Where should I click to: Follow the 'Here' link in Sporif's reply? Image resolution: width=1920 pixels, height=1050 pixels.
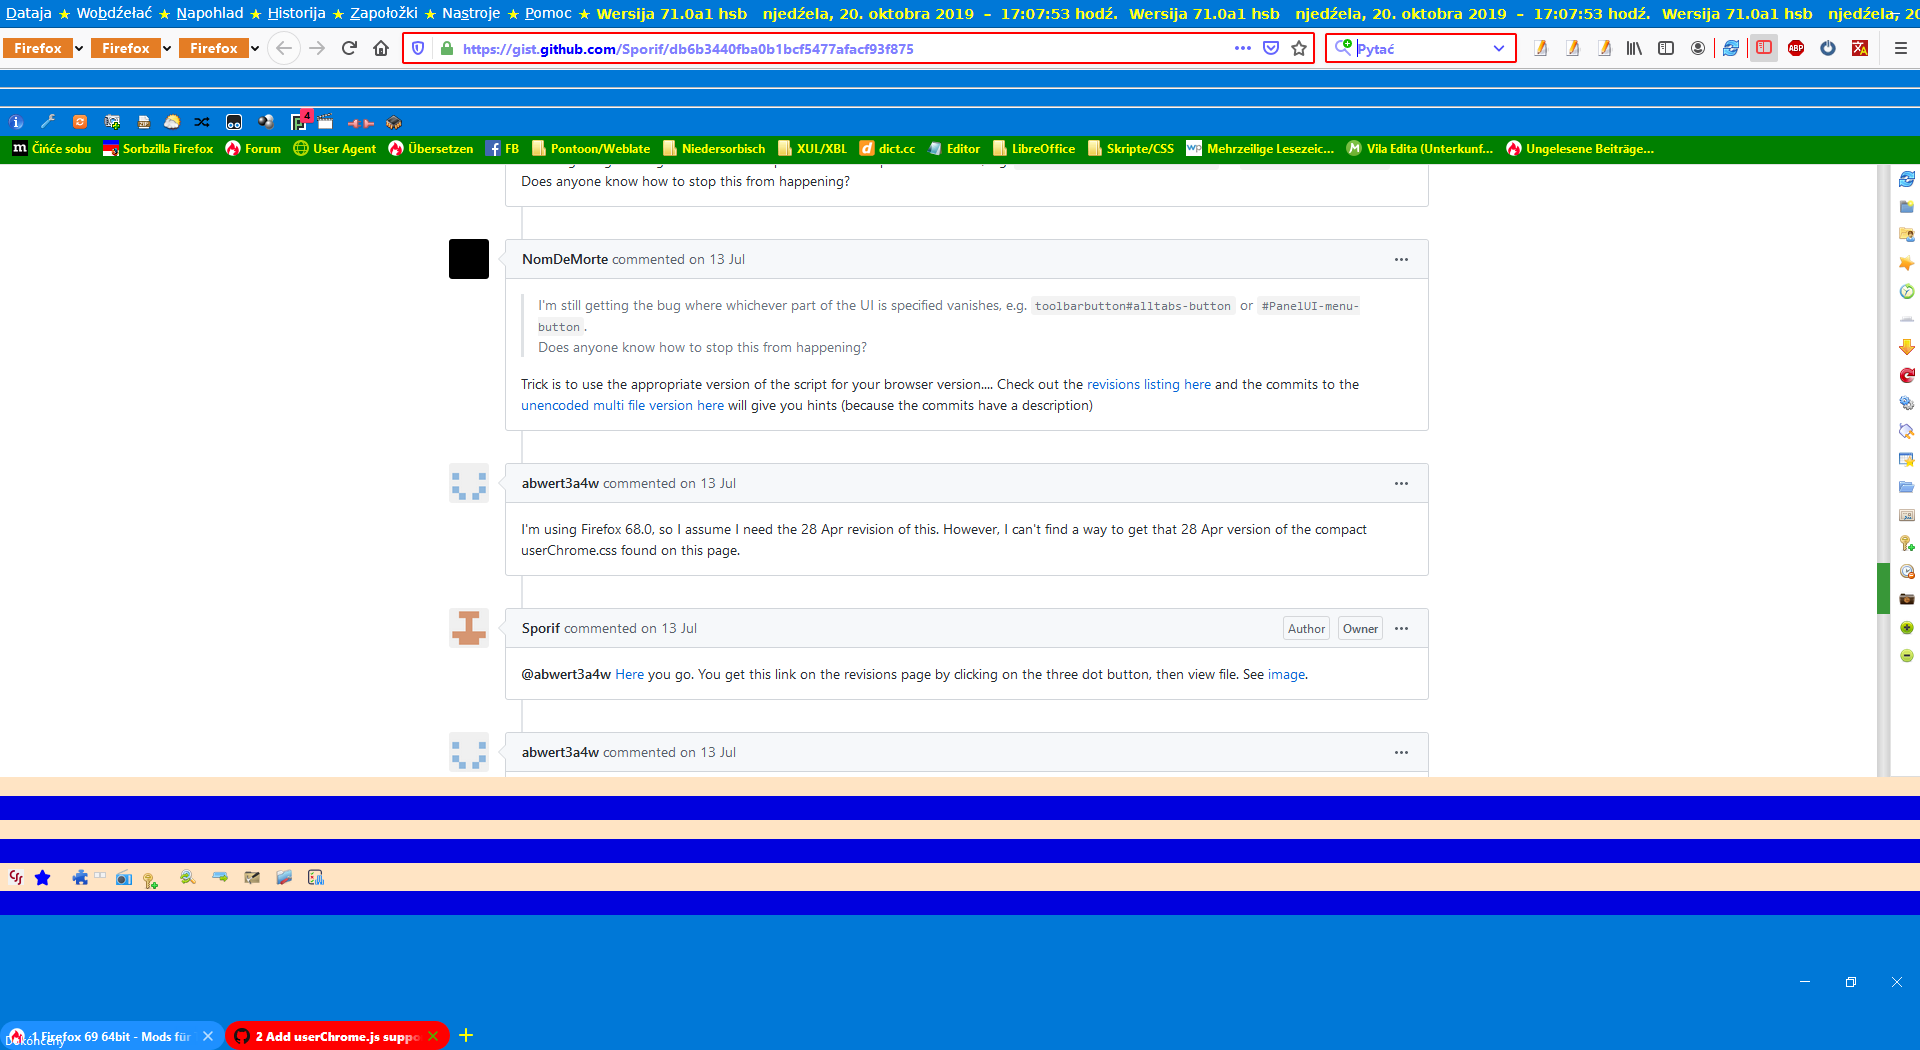tap(629, 674)
